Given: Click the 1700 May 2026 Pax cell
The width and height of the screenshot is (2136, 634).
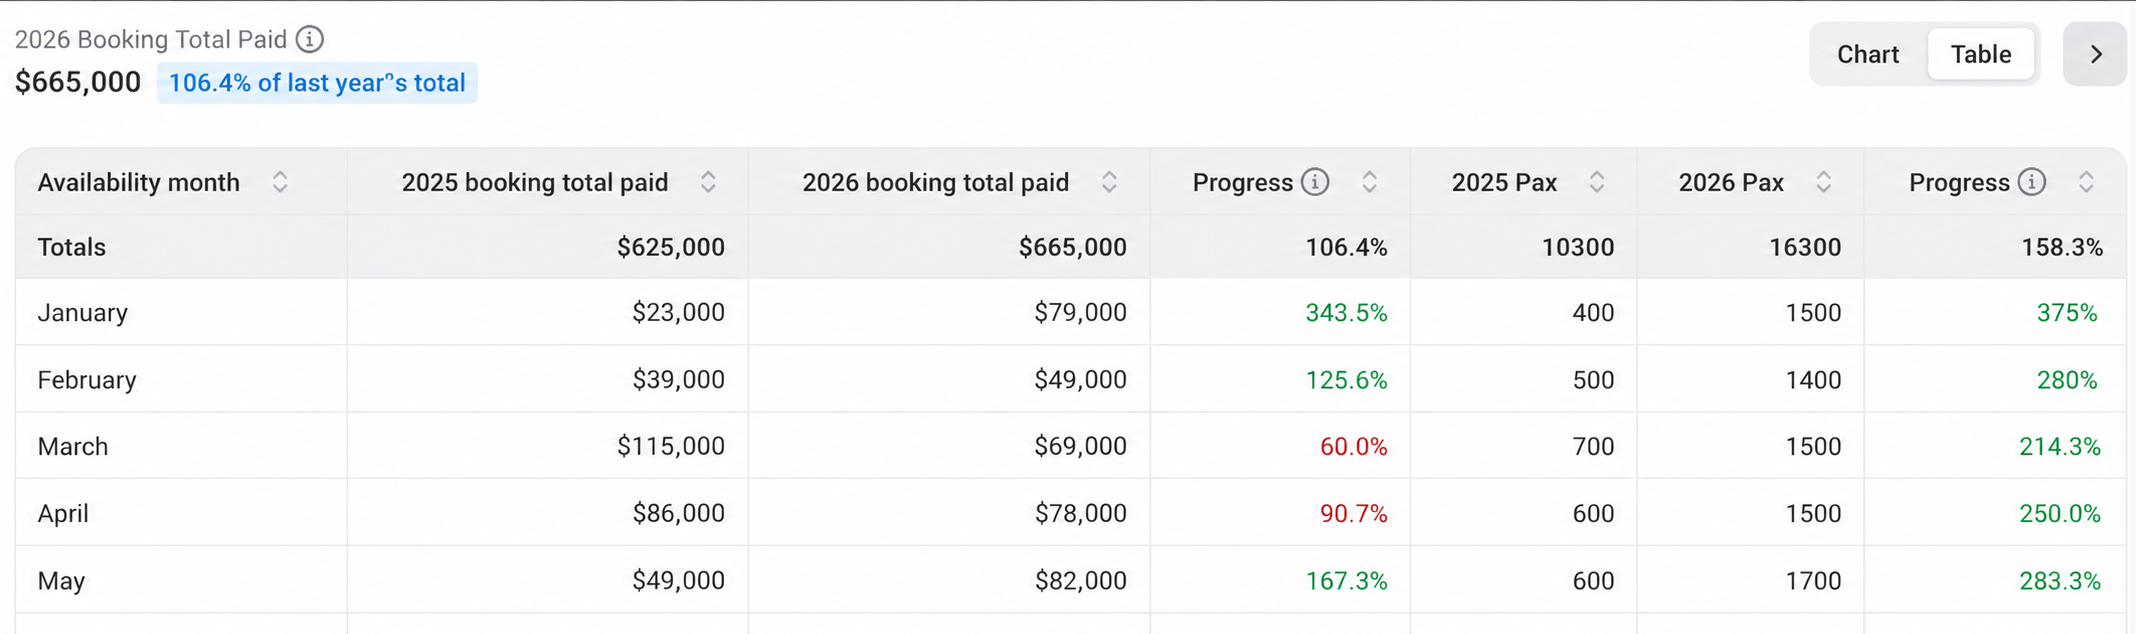Looking at the screenshot, I should [1813, 580].
